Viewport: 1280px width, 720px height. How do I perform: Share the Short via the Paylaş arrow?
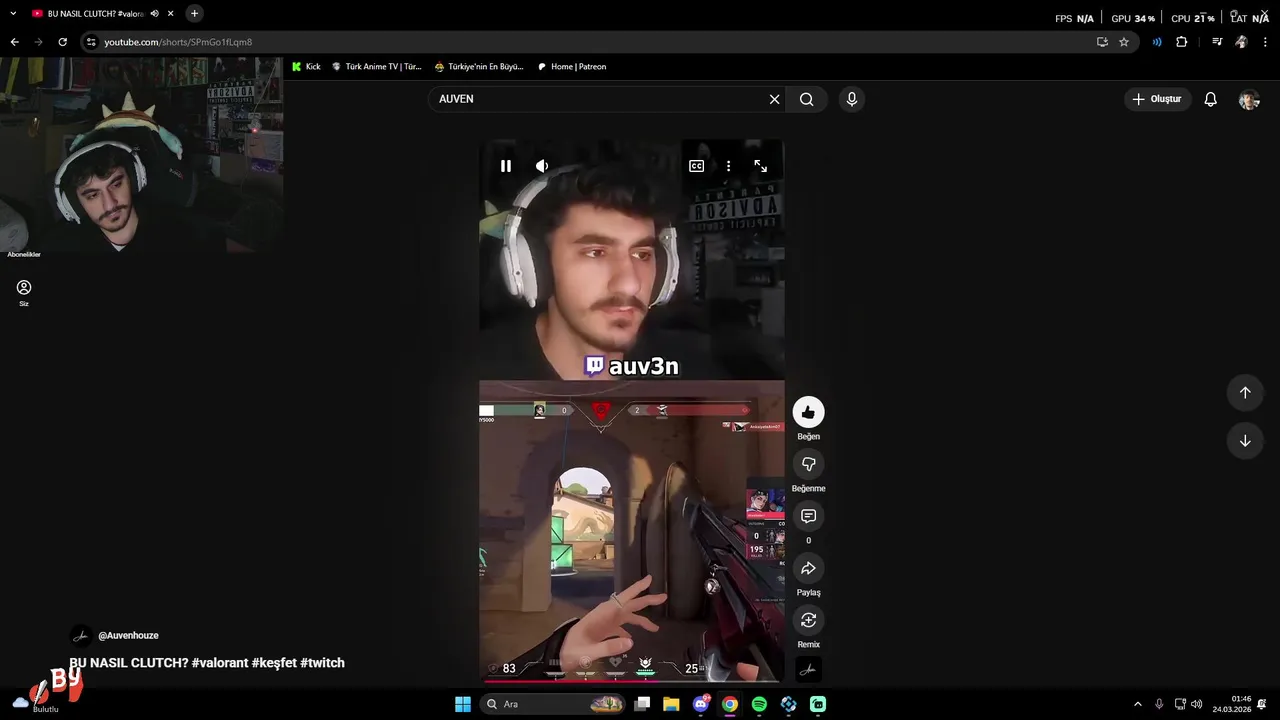808,568
